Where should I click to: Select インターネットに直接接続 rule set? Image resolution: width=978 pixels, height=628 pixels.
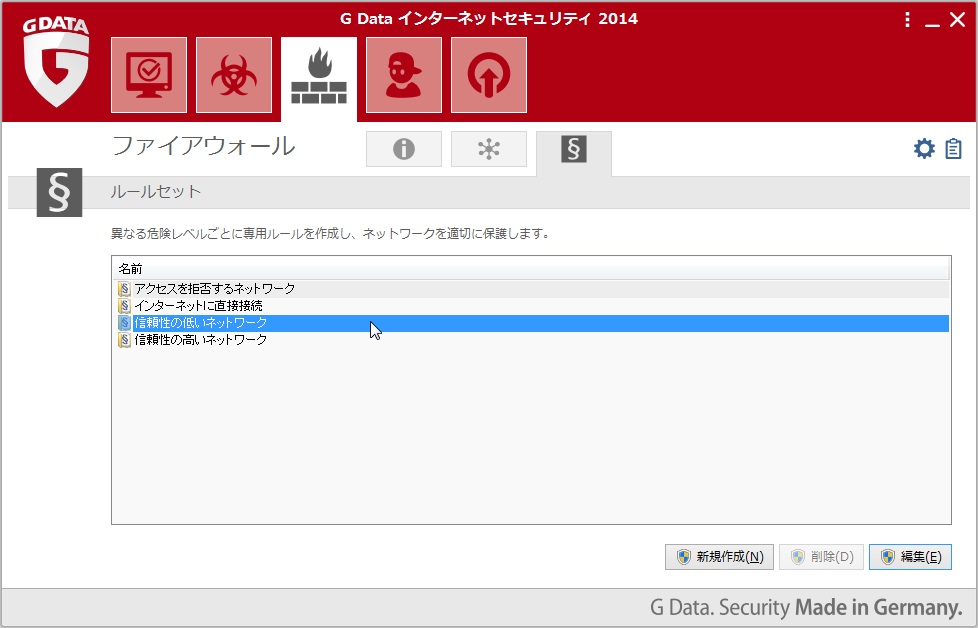(x=198, y=306)
